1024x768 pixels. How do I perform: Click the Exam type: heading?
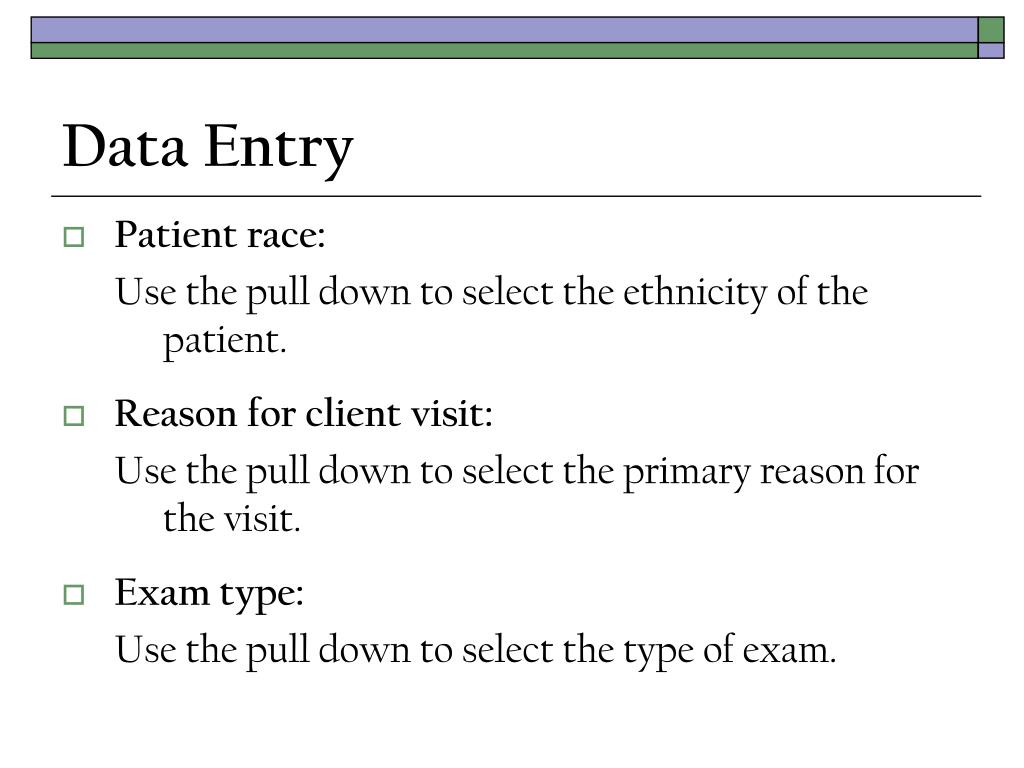click(209, 594)
